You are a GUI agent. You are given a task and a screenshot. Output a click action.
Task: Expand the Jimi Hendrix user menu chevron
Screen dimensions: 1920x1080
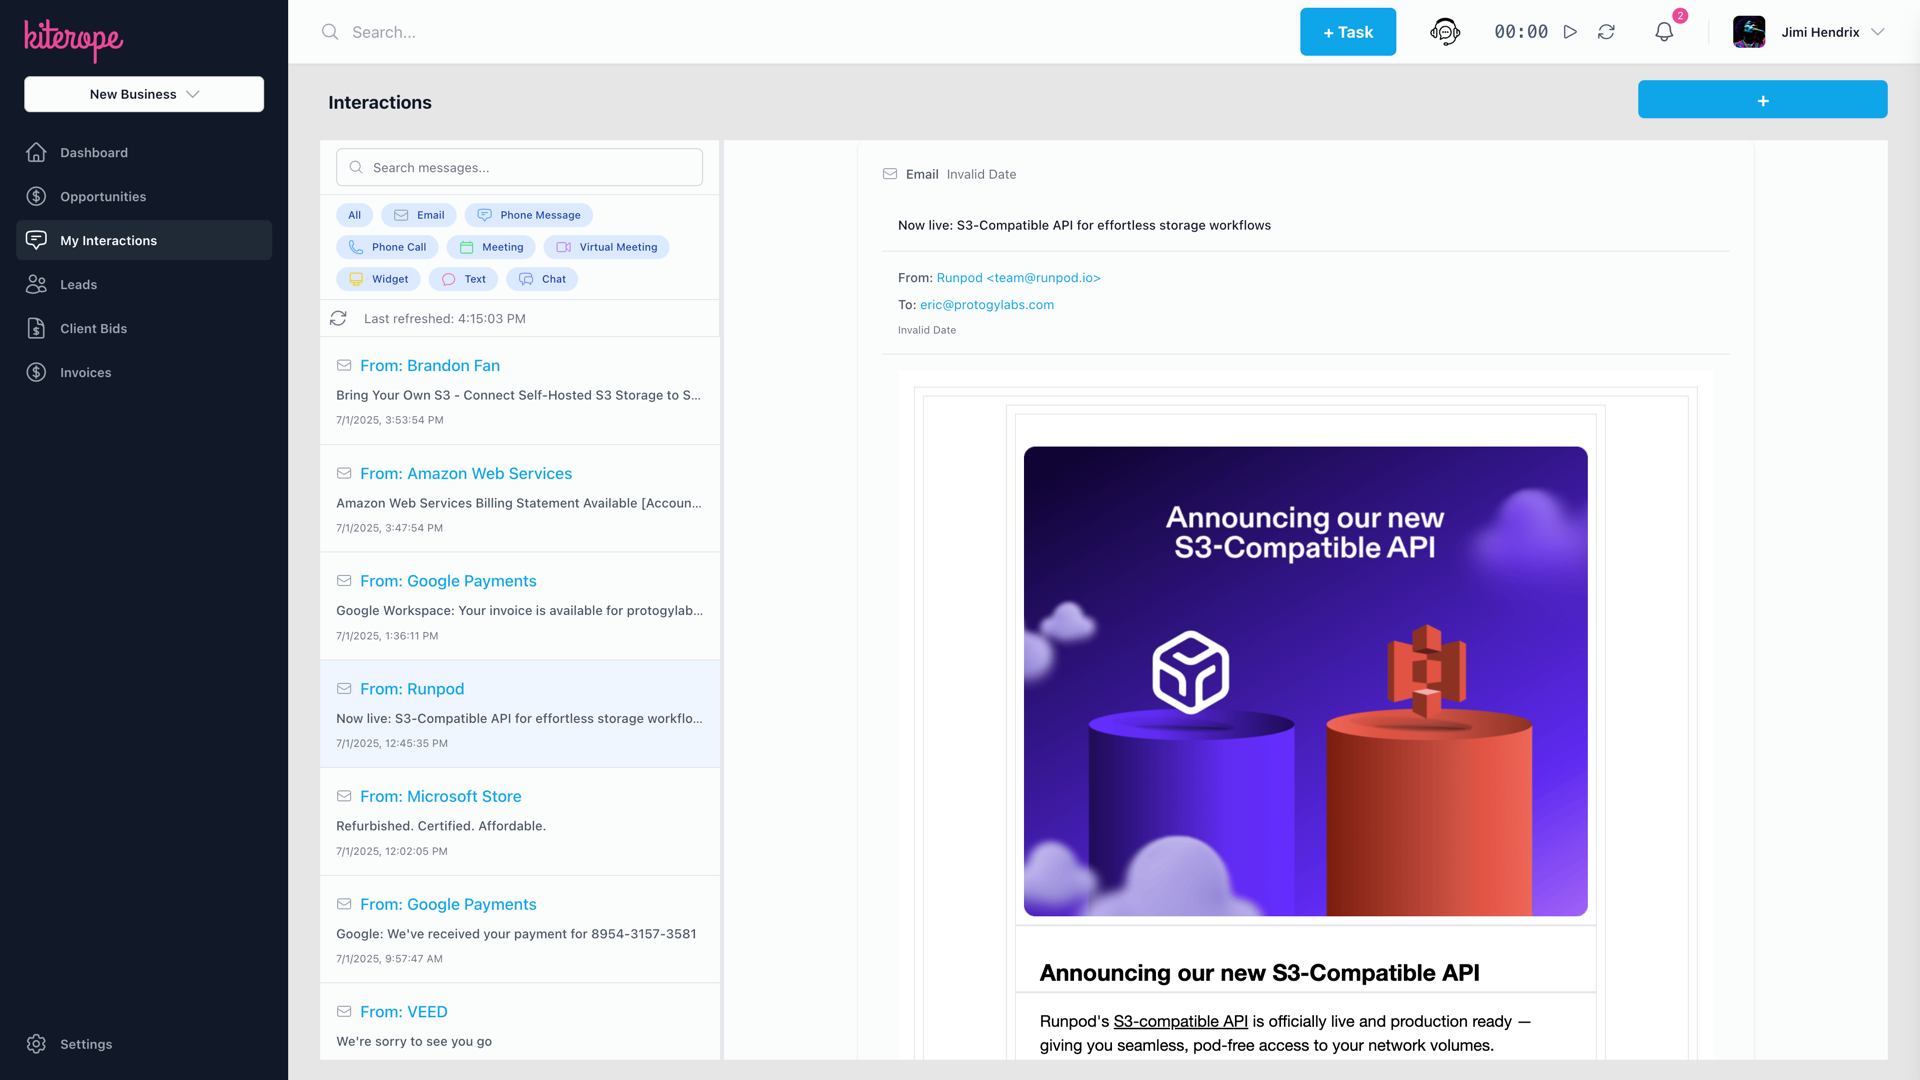[x=1877, y=32]
